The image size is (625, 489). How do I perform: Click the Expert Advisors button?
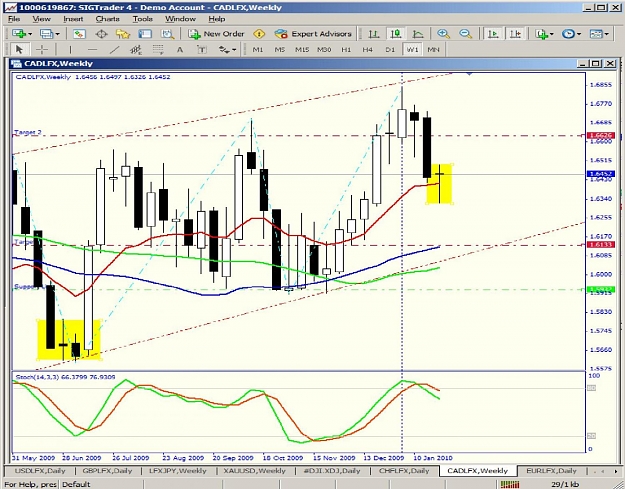(313, 34)
